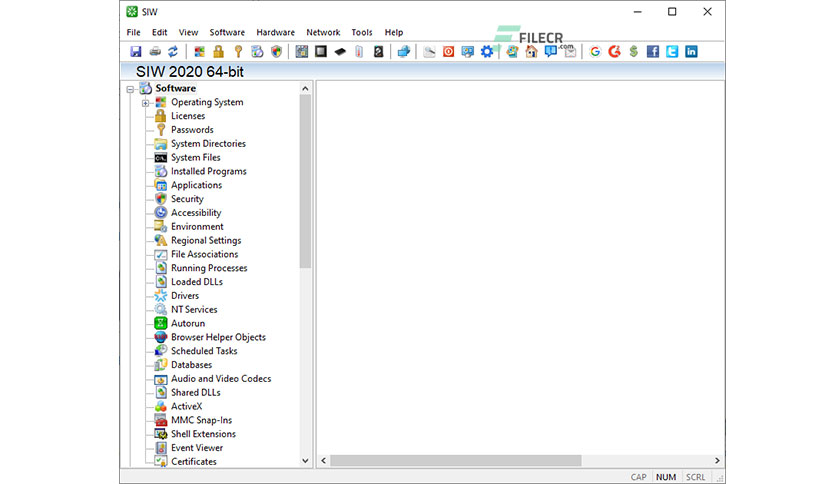Select Passwords in the tree
836x484 pixels.
pos(192,130)
